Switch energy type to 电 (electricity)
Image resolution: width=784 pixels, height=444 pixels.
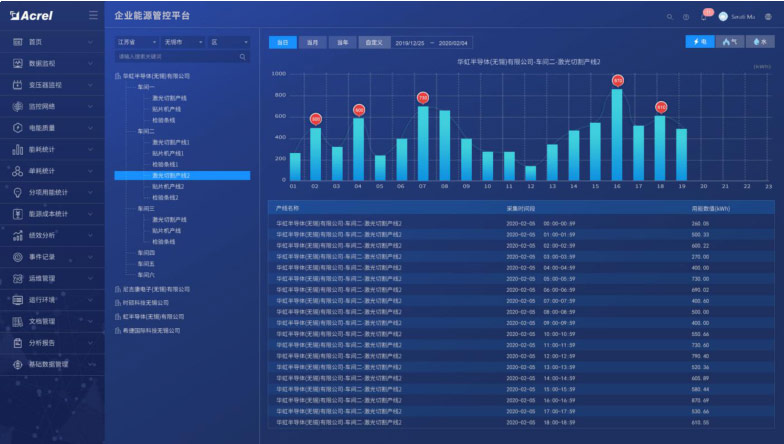click(x=699, y=42)
